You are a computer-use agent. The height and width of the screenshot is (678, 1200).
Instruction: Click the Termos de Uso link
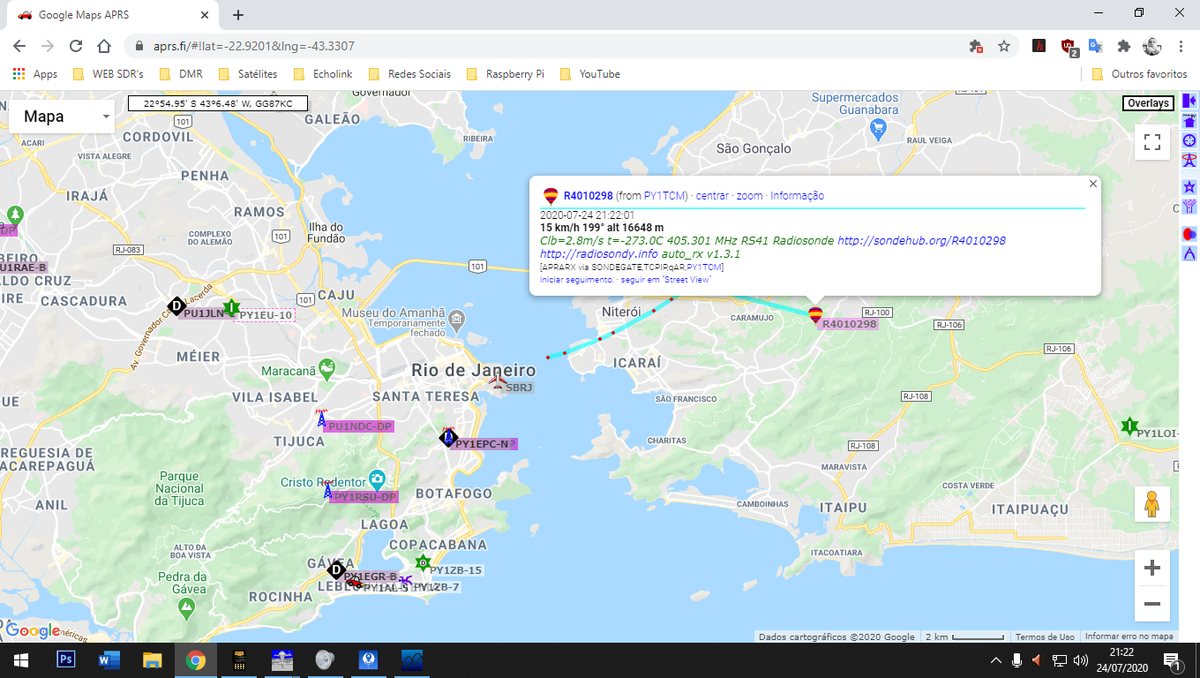[1045, 637]
